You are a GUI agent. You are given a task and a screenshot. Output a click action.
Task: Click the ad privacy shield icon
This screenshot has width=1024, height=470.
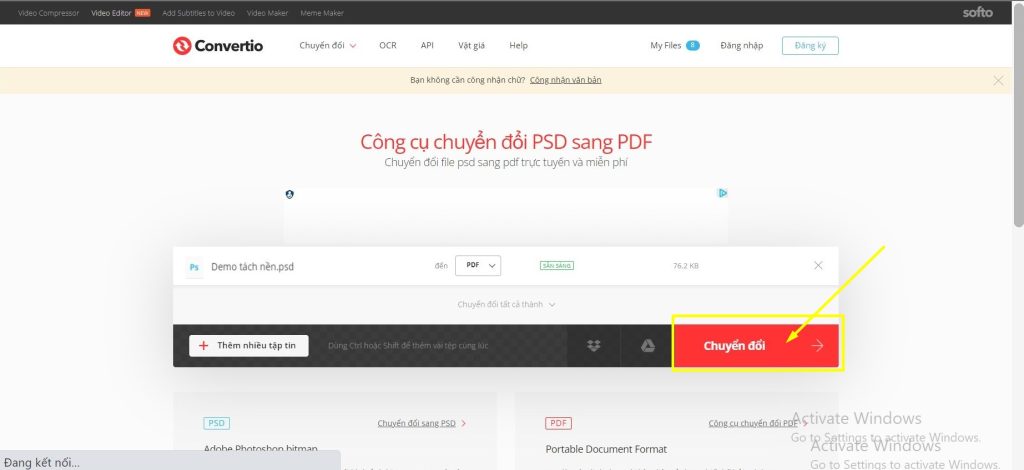click(x=290, y=194)
